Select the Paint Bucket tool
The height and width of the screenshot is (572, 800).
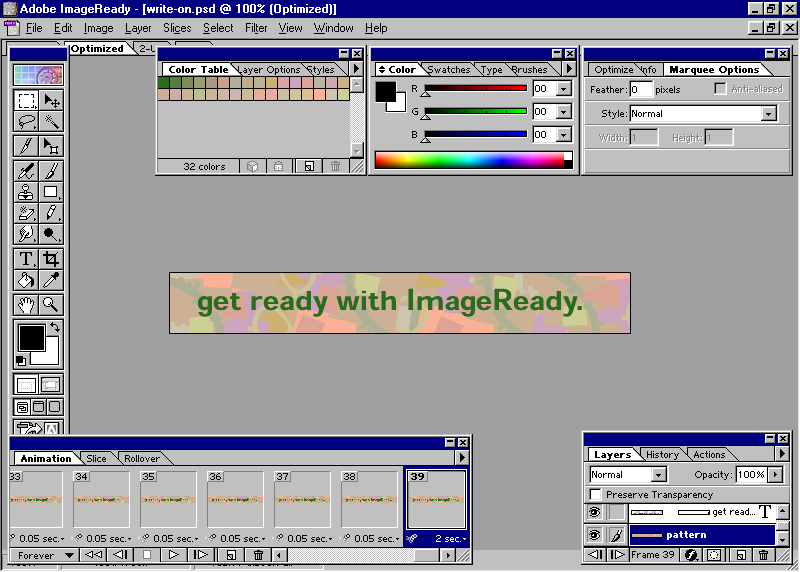point(26,280)
